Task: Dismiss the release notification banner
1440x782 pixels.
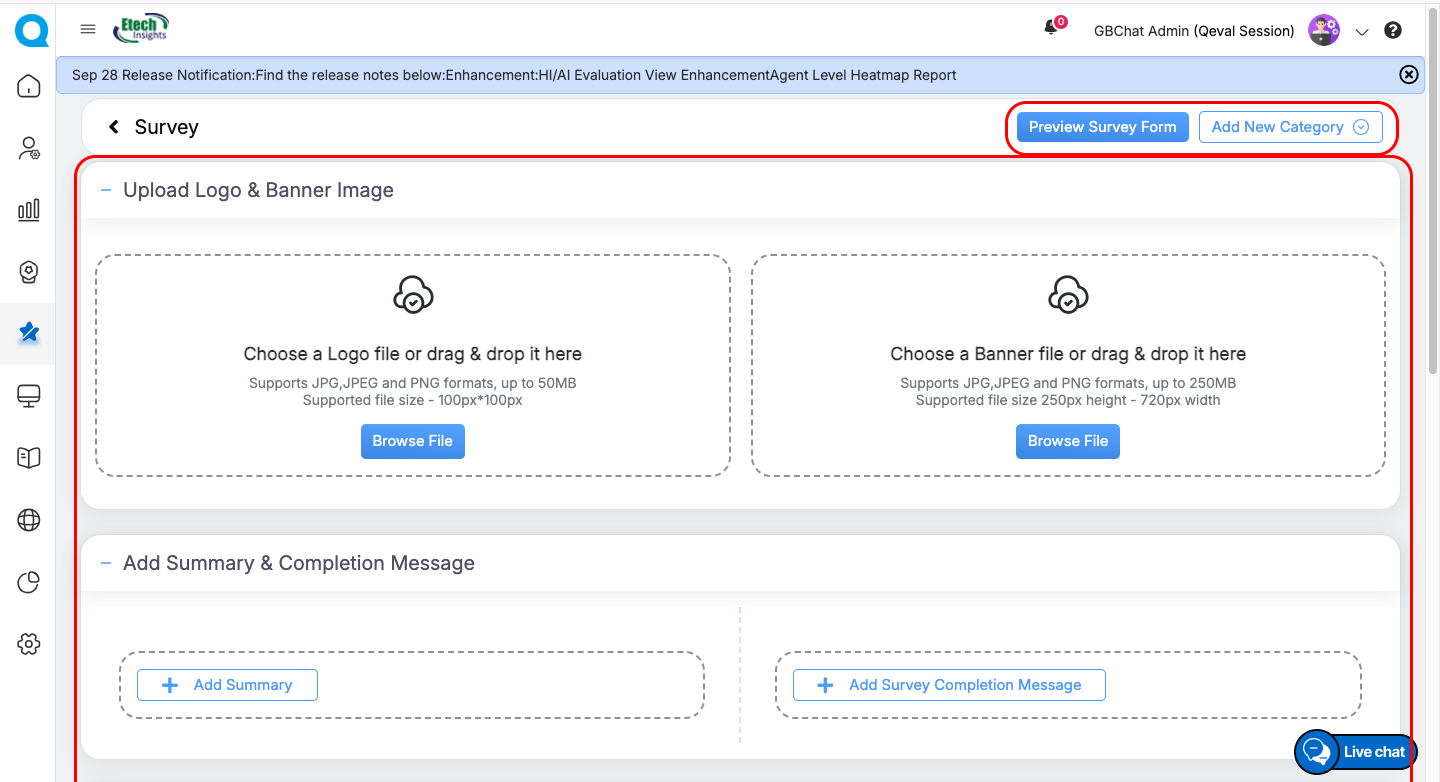Action: pyautogui.click(x=1408, y=75)
